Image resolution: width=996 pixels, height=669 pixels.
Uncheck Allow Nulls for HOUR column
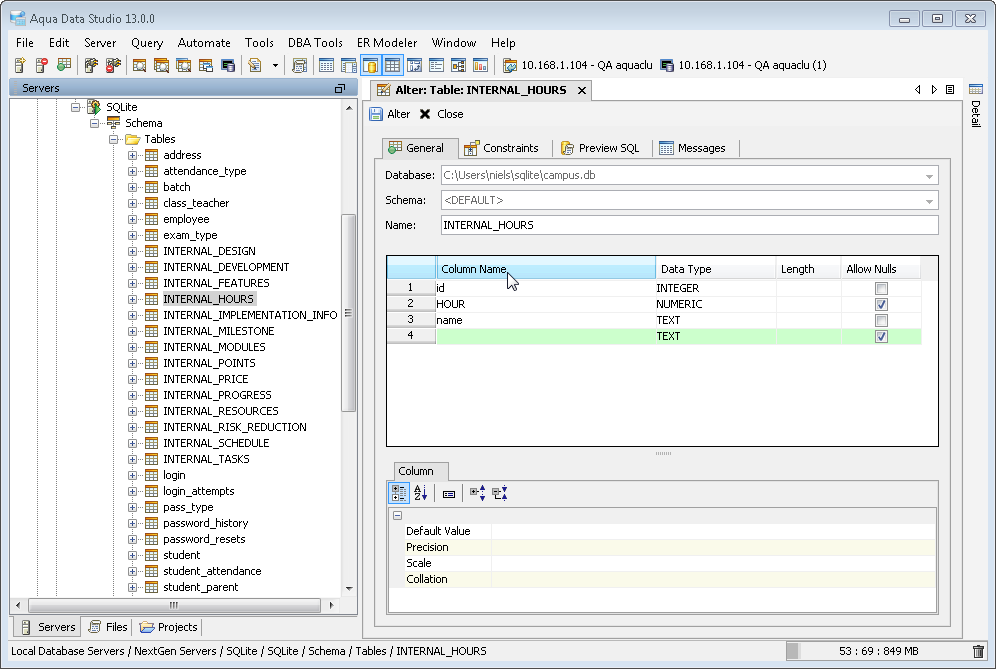pos(881,304)
